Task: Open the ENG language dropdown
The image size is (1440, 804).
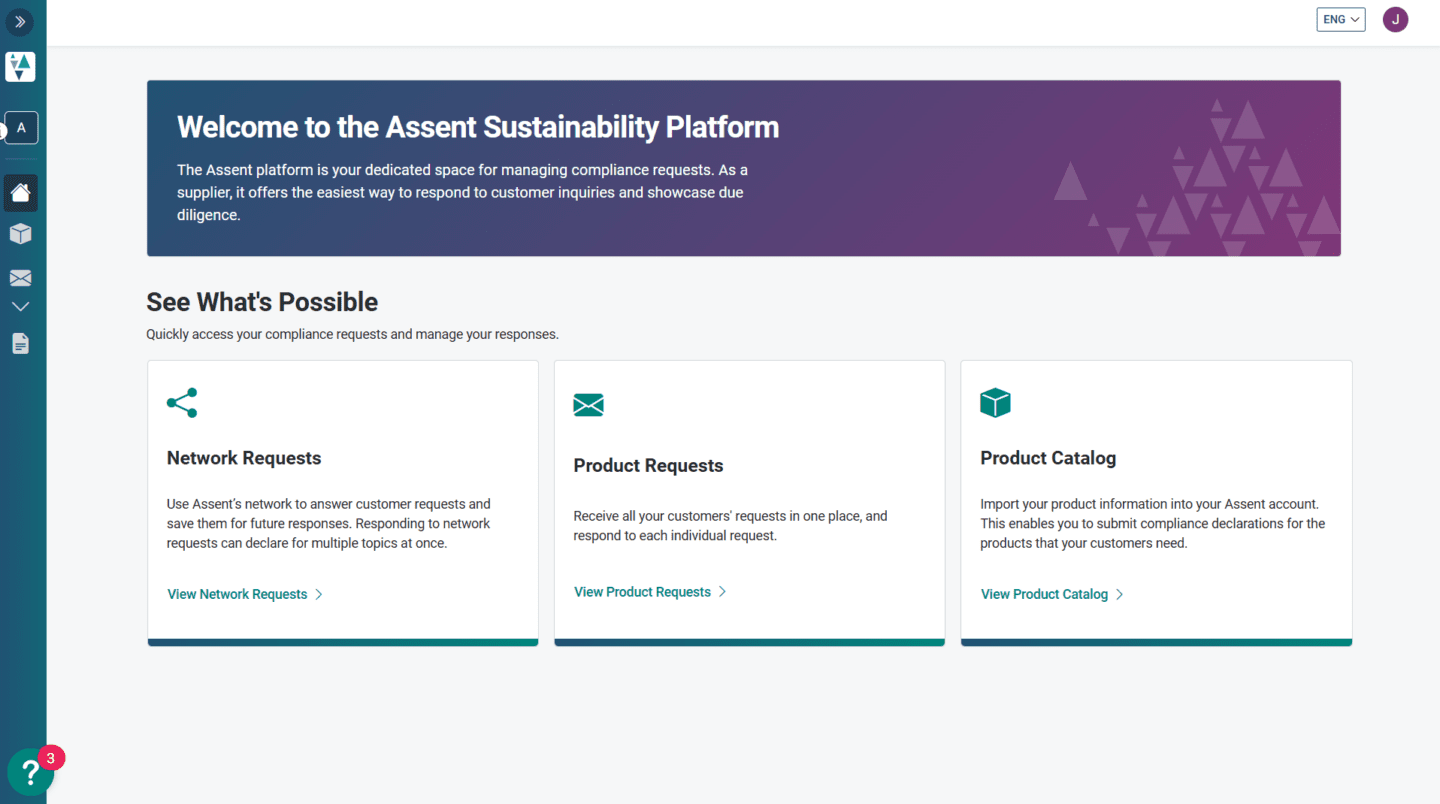Action: pyautogui.click(x=1341, y=19)
